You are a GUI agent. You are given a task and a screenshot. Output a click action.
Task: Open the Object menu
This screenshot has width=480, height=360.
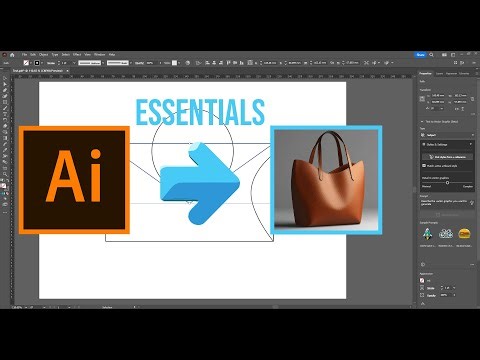coord(44,54)
